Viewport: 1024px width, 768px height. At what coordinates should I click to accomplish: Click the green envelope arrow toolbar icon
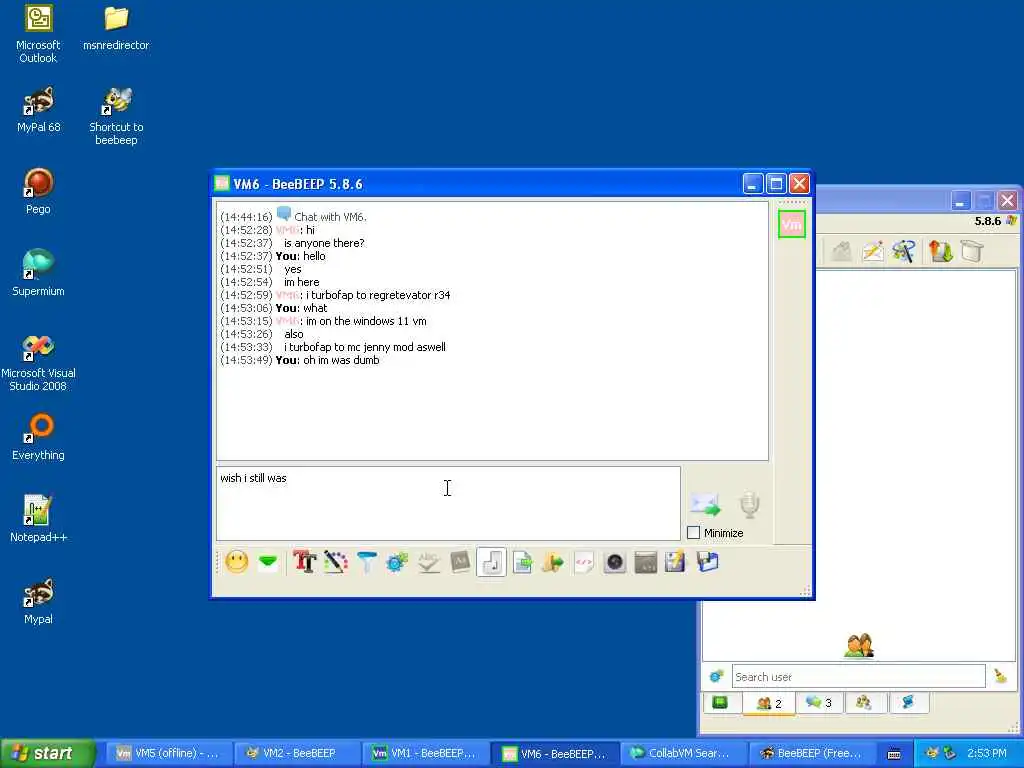[268, 562]
